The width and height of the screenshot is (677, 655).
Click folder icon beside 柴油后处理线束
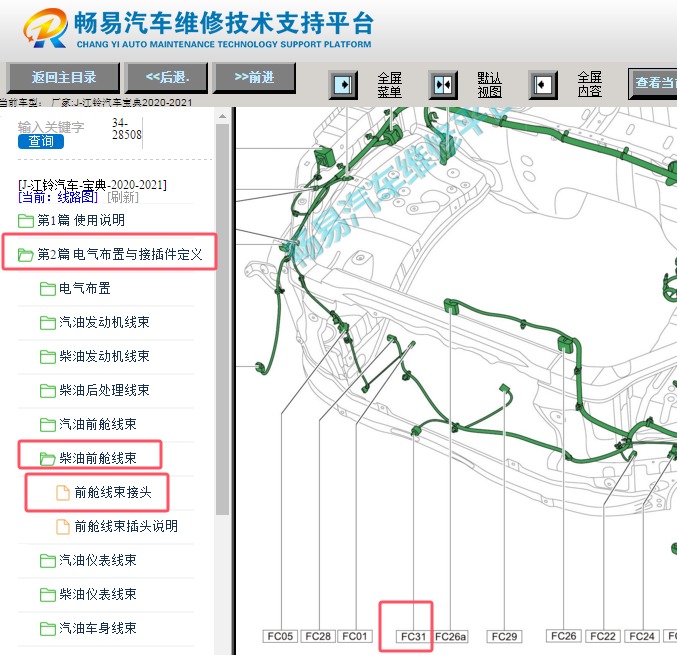pyautogui.click(x=47, y=391)
